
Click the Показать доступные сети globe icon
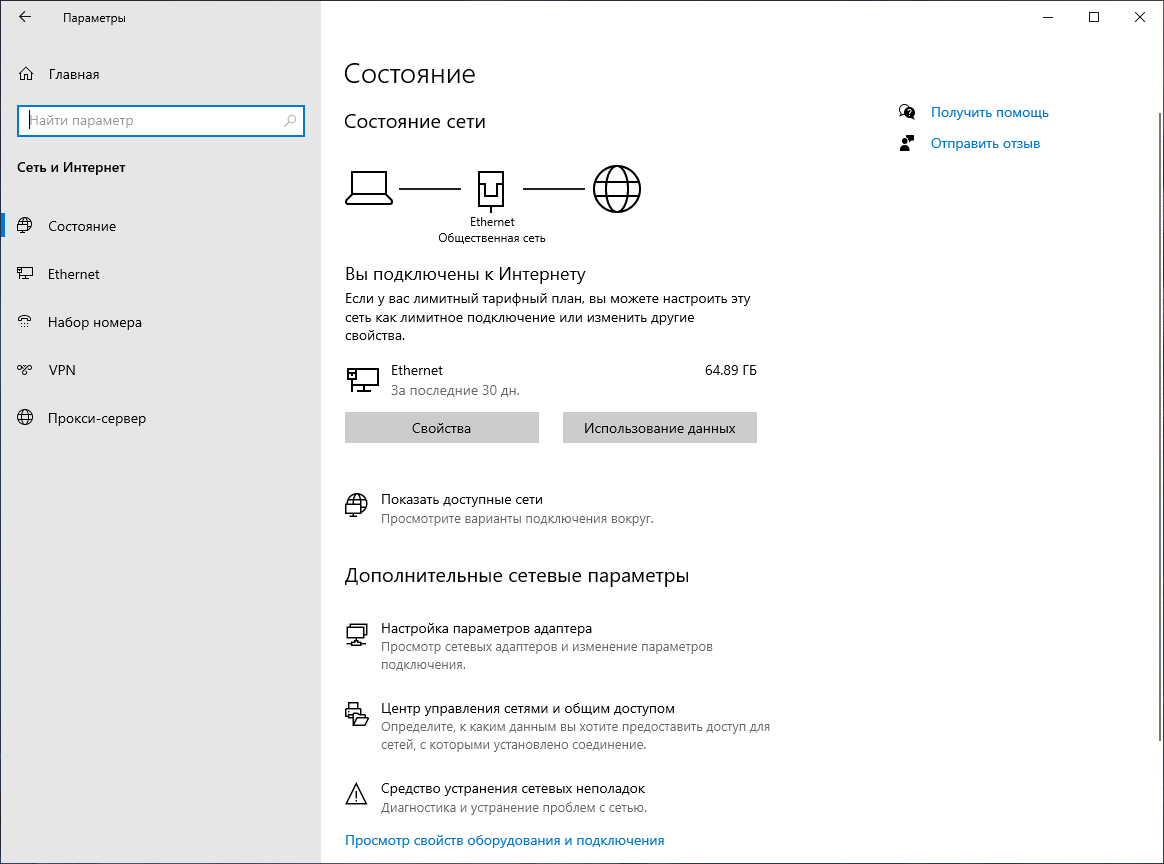click(356, 505)
